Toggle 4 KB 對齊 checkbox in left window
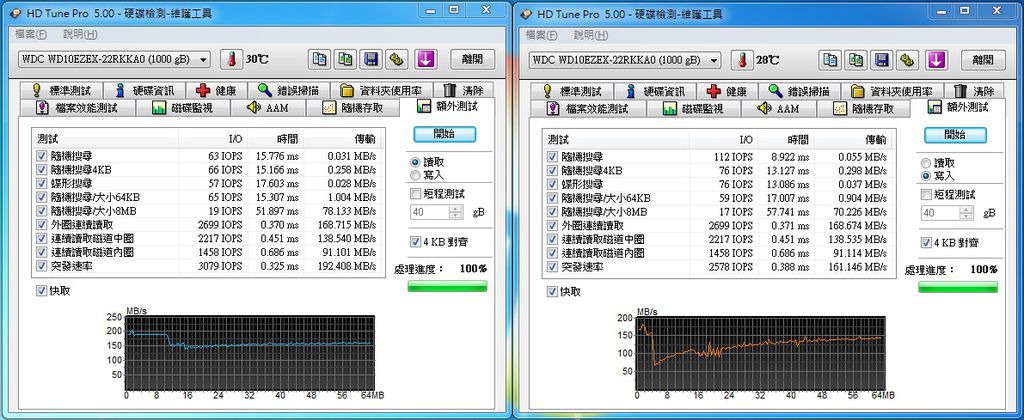1024x420 pixels. pos(415,242)
